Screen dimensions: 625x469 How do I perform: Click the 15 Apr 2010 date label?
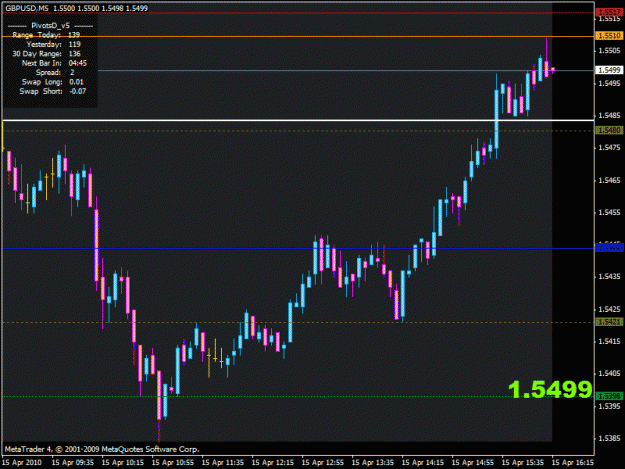pyautogui.click(x=22, y=462)
